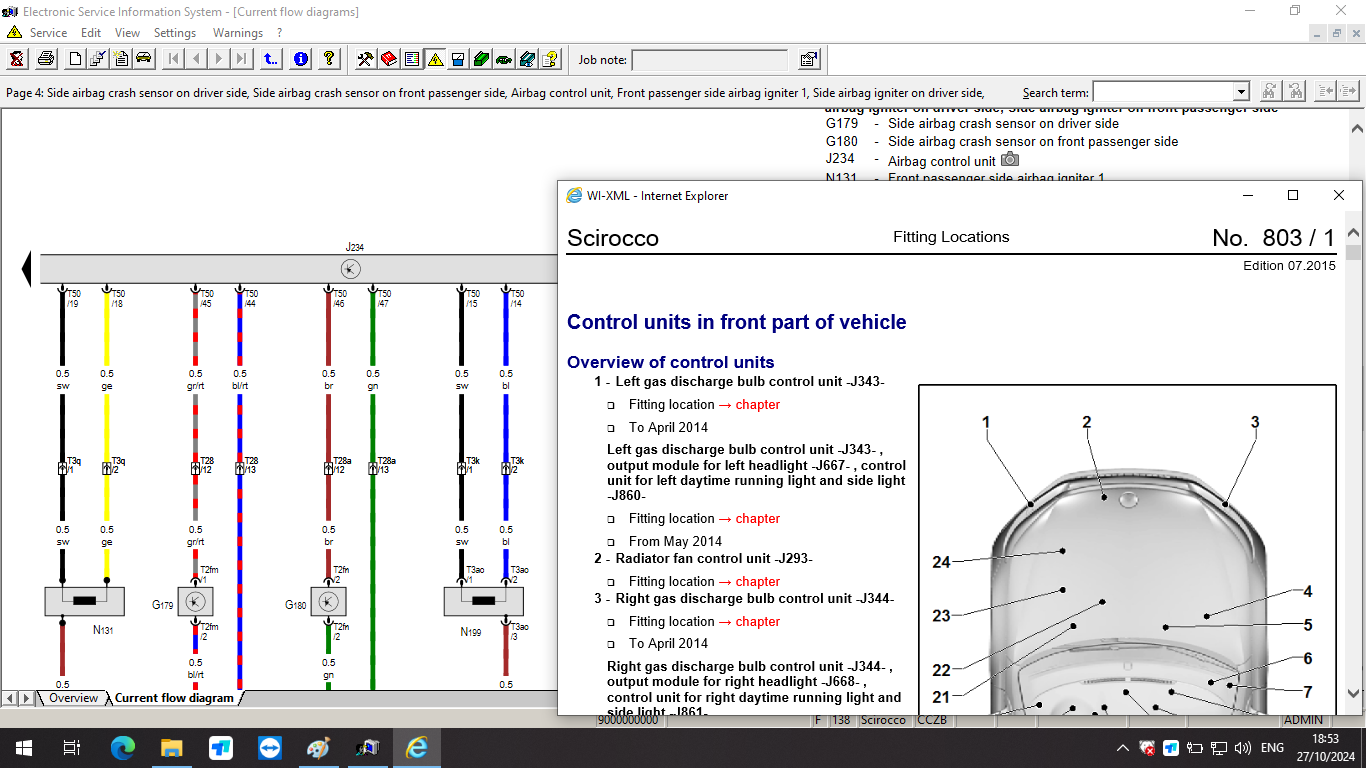This screenshot has width=1366, height=768.
Task: Click the search backward binoculars icon
Action: pos(1296,91)
